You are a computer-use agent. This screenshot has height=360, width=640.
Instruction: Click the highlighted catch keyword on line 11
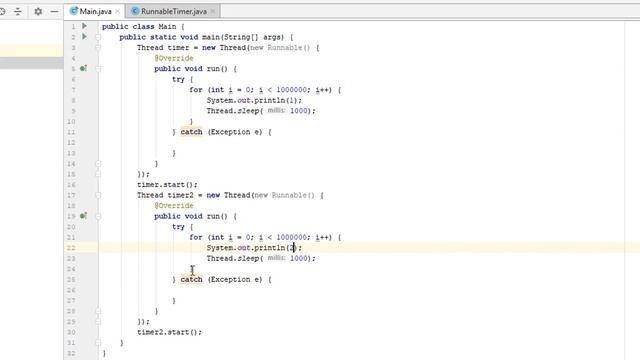tap(191, 132)
